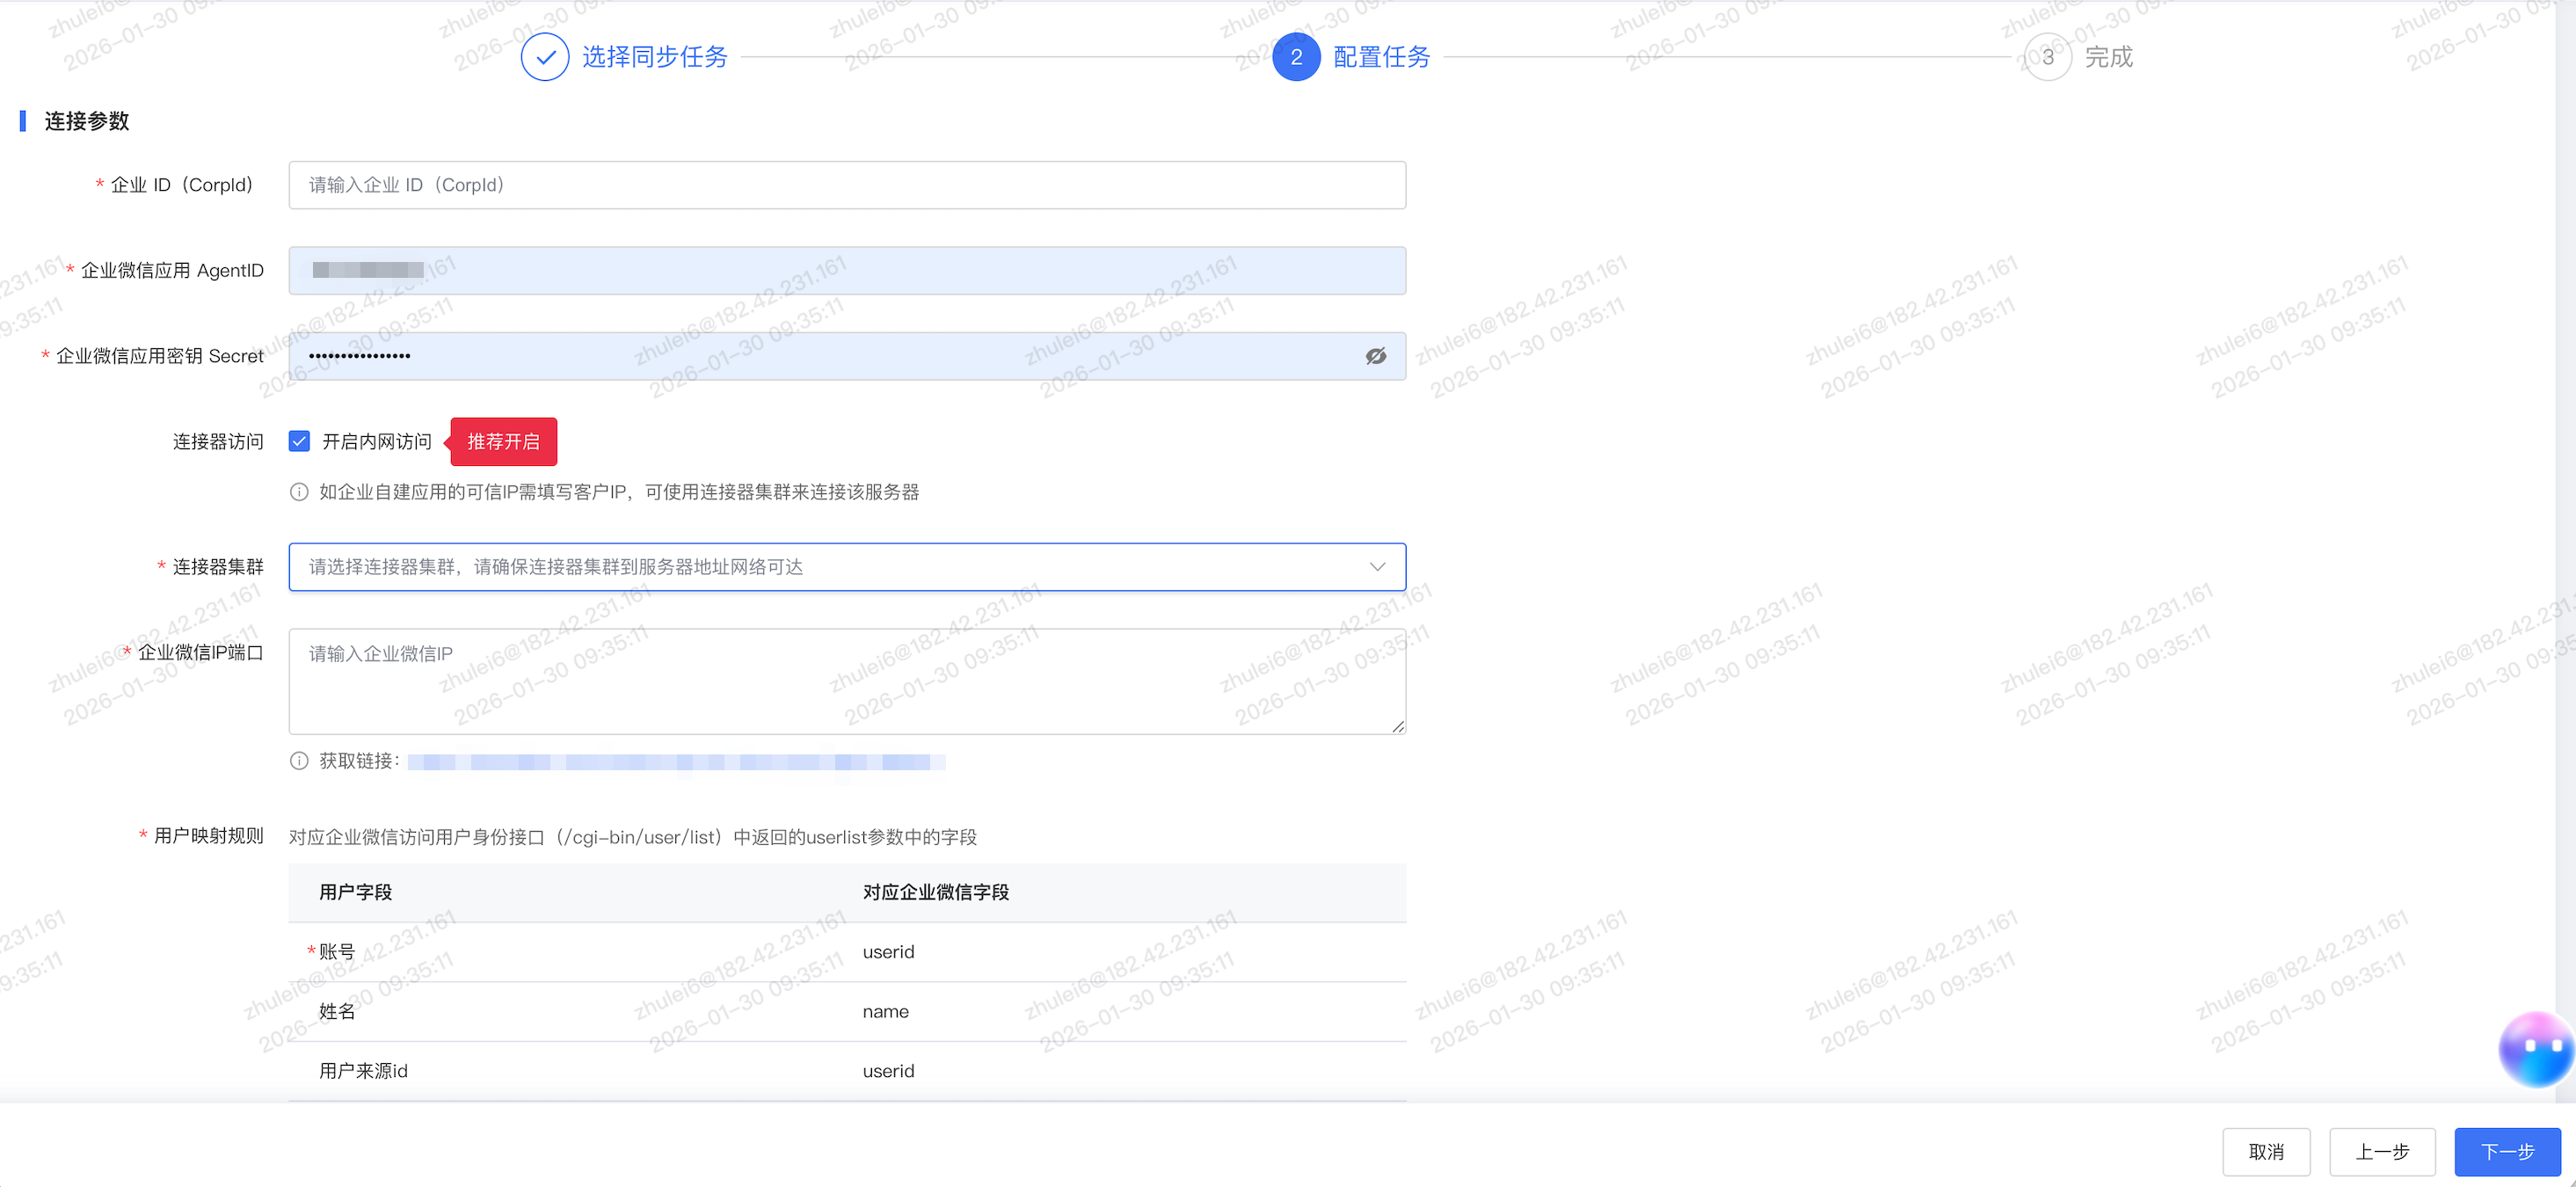Click the 取消 button
The height and width of the screenshot is (1187, 2576).
point(2265,1152)
